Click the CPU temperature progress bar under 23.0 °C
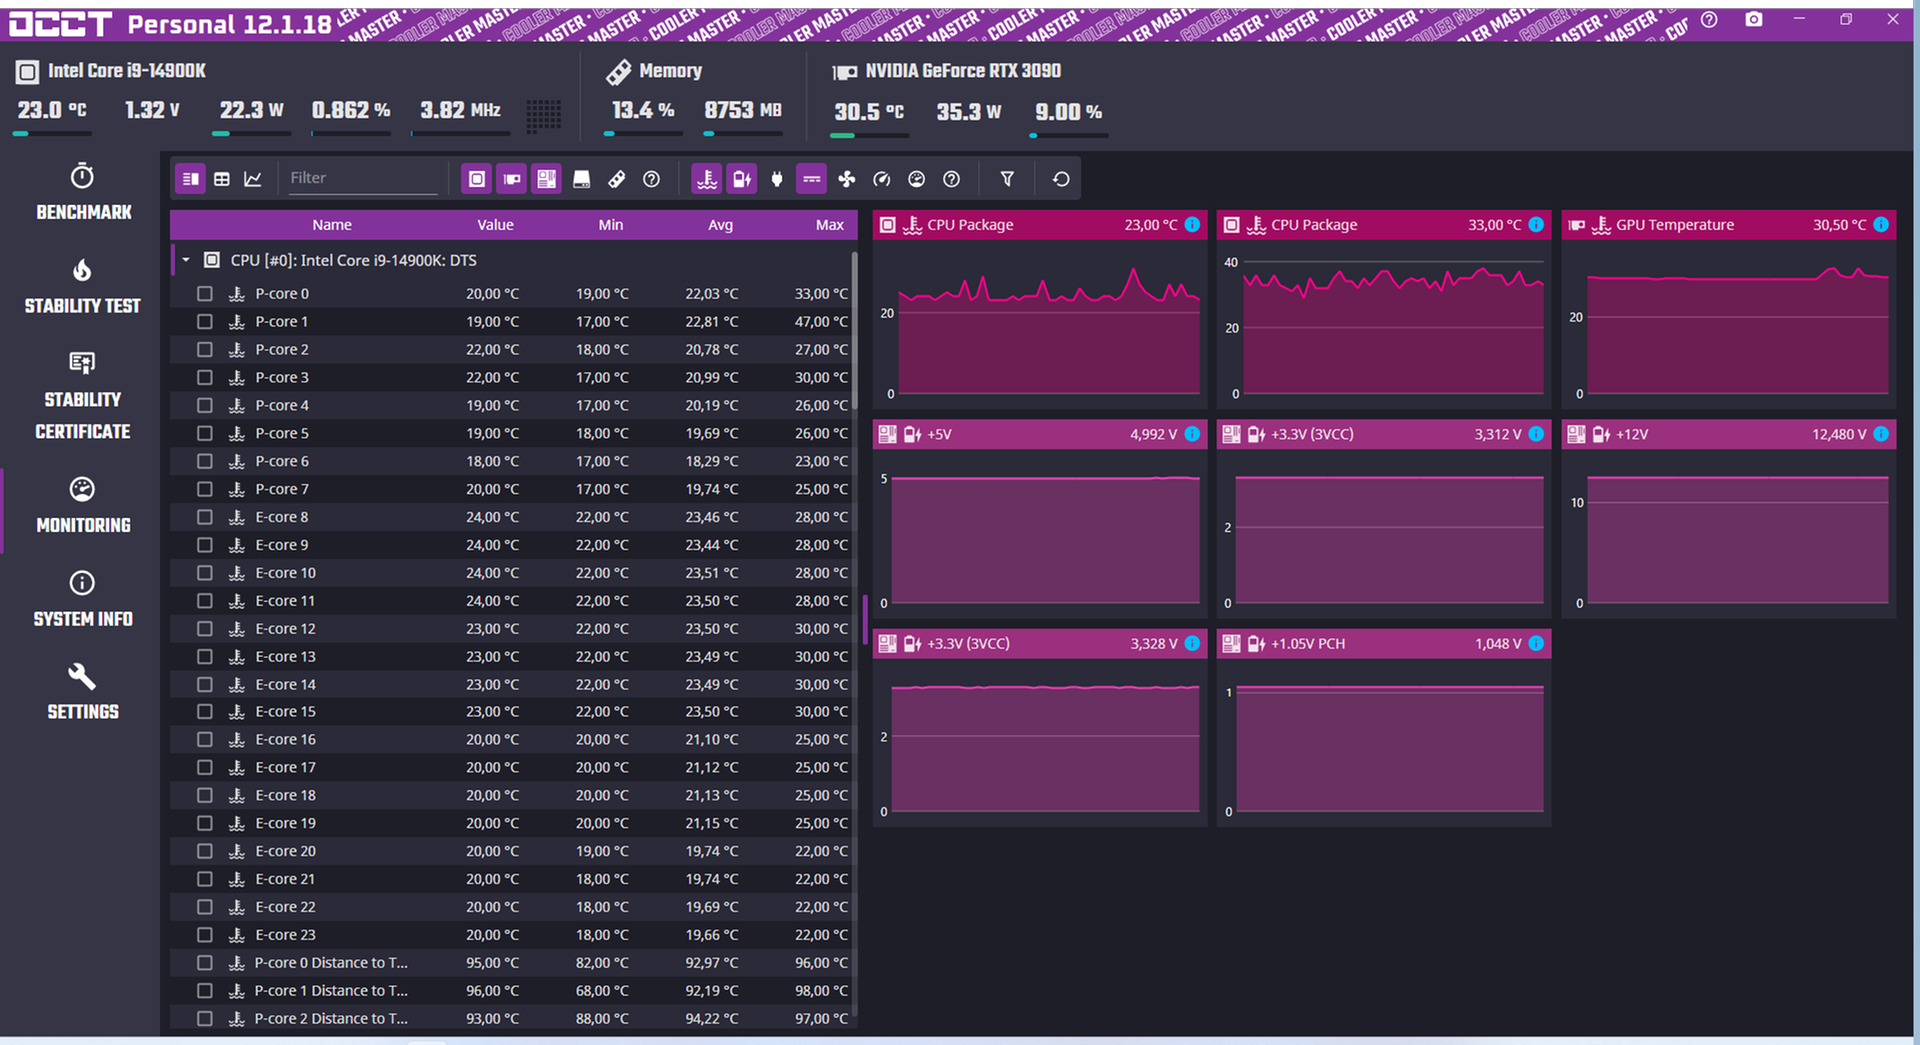The height and width of the screenshot is (1045, 1920). tap(54, 134)
